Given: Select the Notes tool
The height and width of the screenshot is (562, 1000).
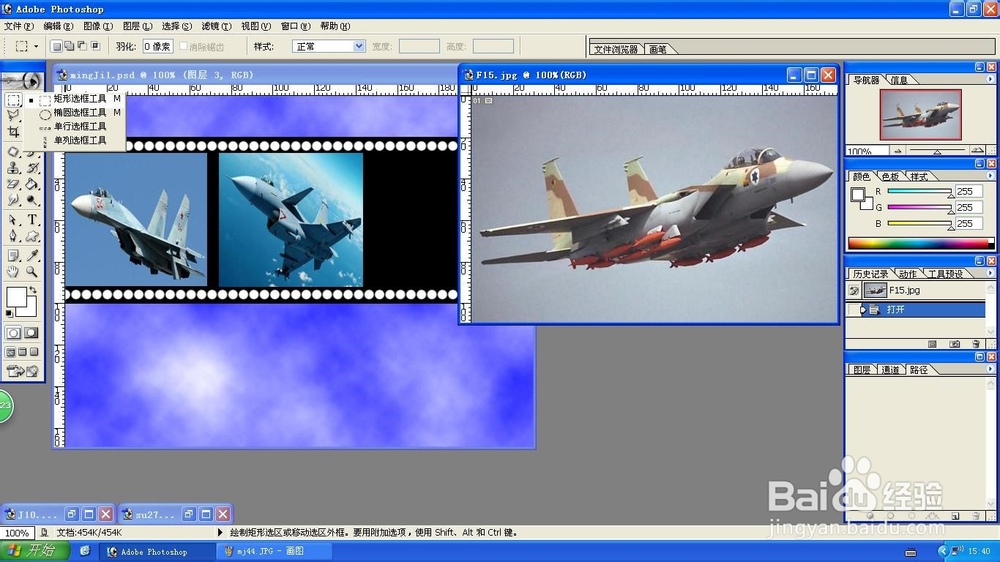Looking at the screenshot, I should click(x=13, y=255).
